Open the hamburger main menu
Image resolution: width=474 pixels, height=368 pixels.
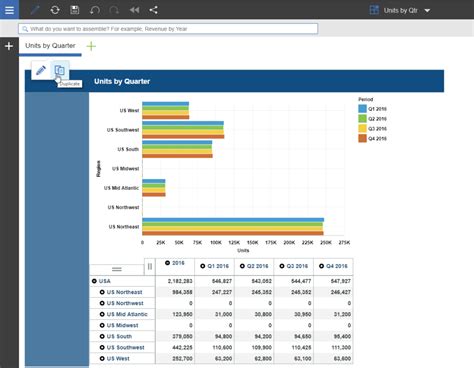click(x=9, y=10)
